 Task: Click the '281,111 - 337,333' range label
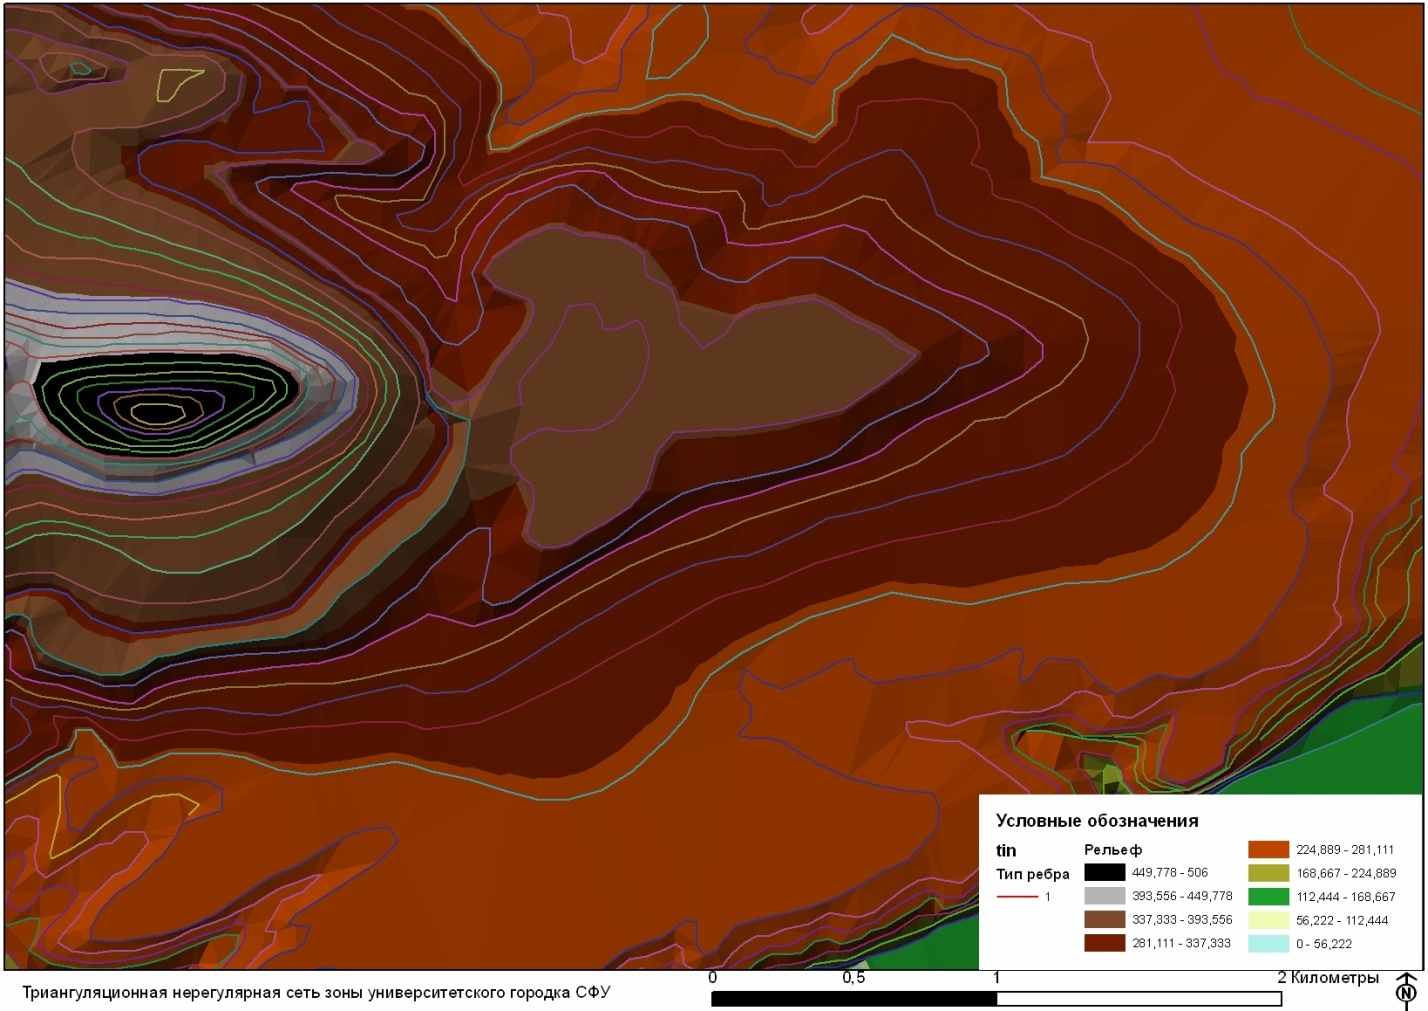pyautogui.click(x=1181, y=943)
